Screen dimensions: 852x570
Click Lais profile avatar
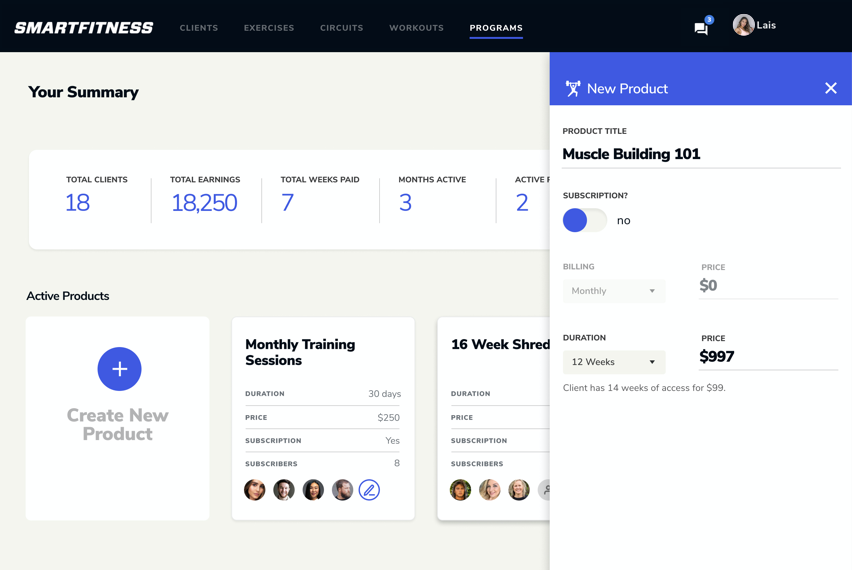click(x=743, y=25)
